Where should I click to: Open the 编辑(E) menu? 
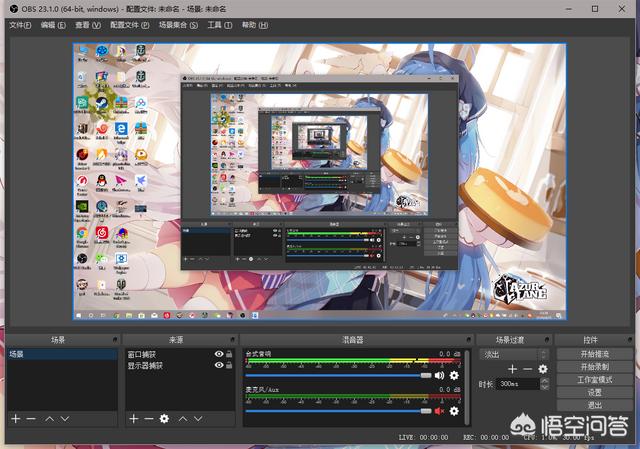[53, 25]
